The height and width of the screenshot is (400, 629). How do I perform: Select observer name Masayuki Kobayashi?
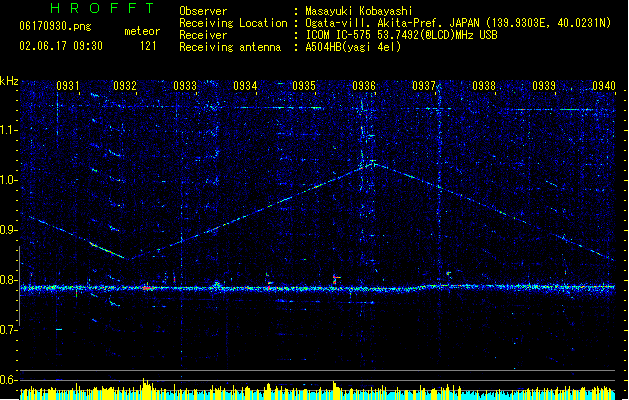pyautogui.click(x=359, y=11)
